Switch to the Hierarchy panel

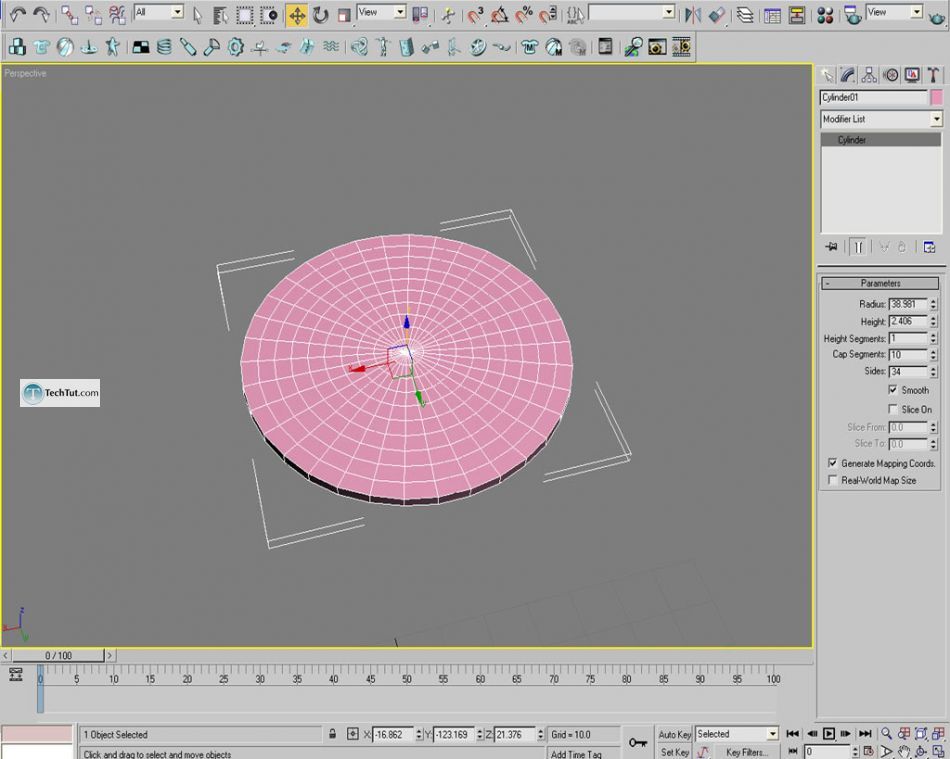point(869,75)
